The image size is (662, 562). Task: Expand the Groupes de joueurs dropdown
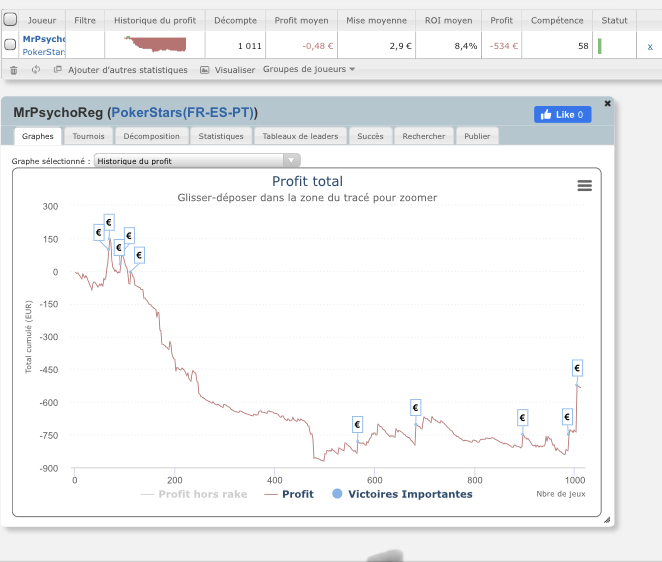309,69
